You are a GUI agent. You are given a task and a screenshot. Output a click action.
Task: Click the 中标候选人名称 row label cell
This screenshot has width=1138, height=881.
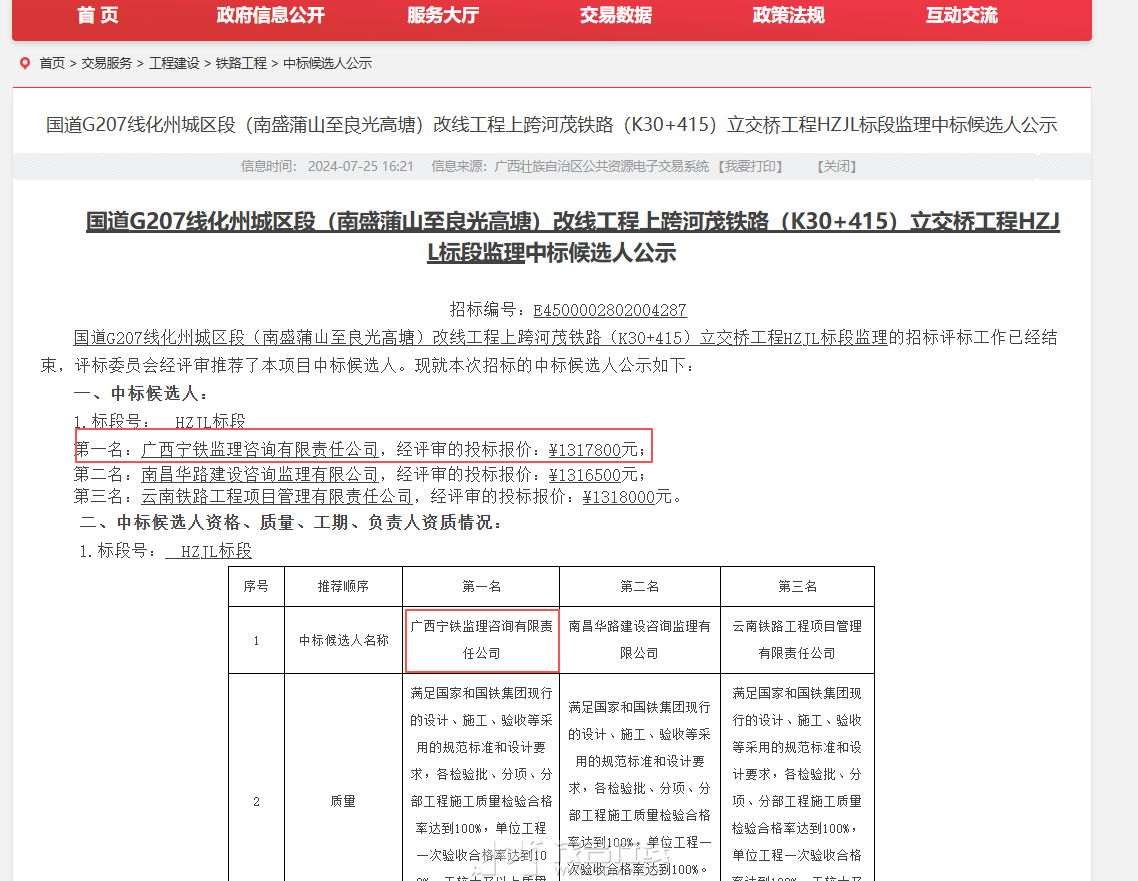(343, 640)
